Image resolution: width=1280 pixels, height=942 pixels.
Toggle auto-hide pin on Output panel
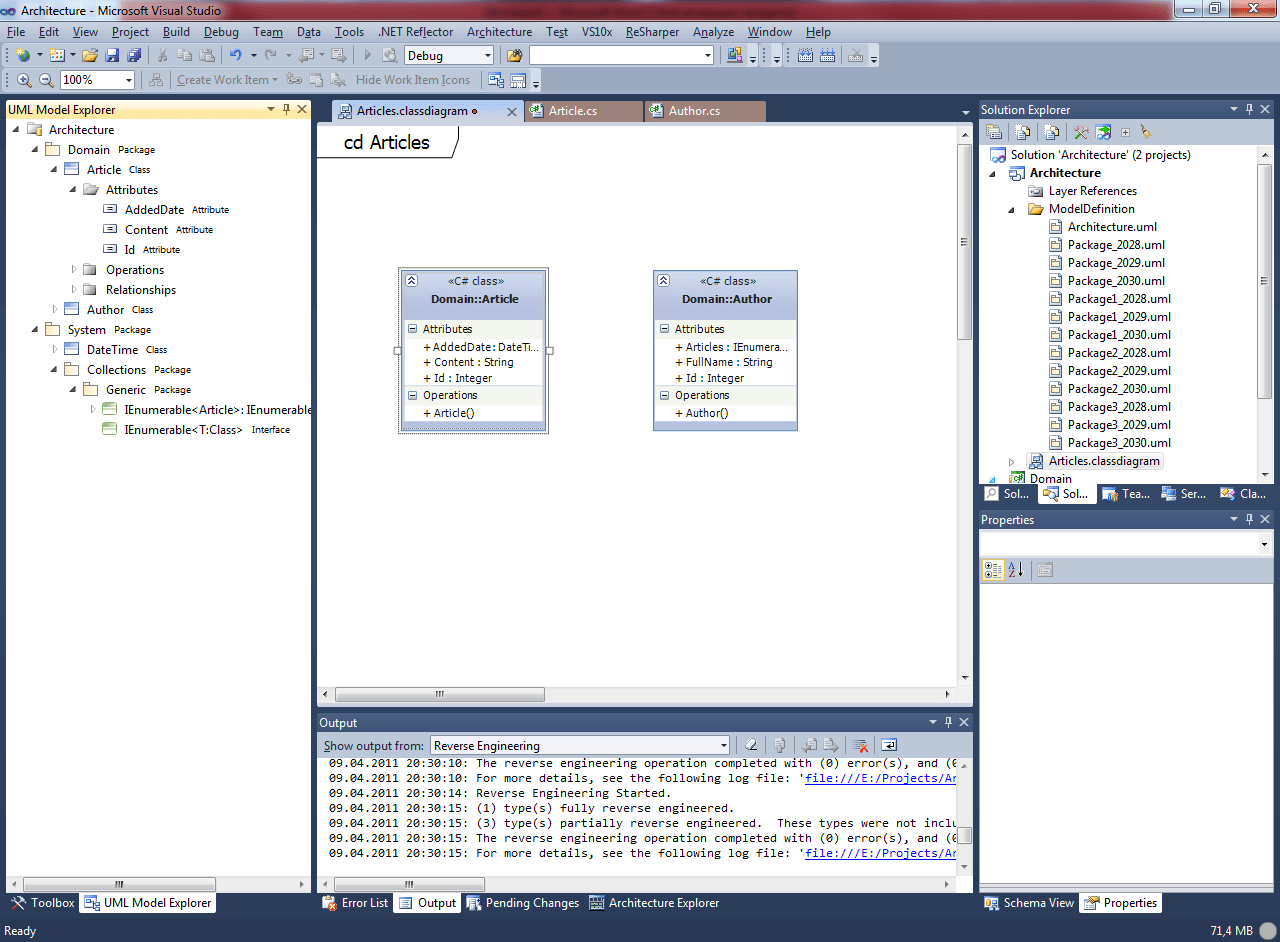pos(948,722)
